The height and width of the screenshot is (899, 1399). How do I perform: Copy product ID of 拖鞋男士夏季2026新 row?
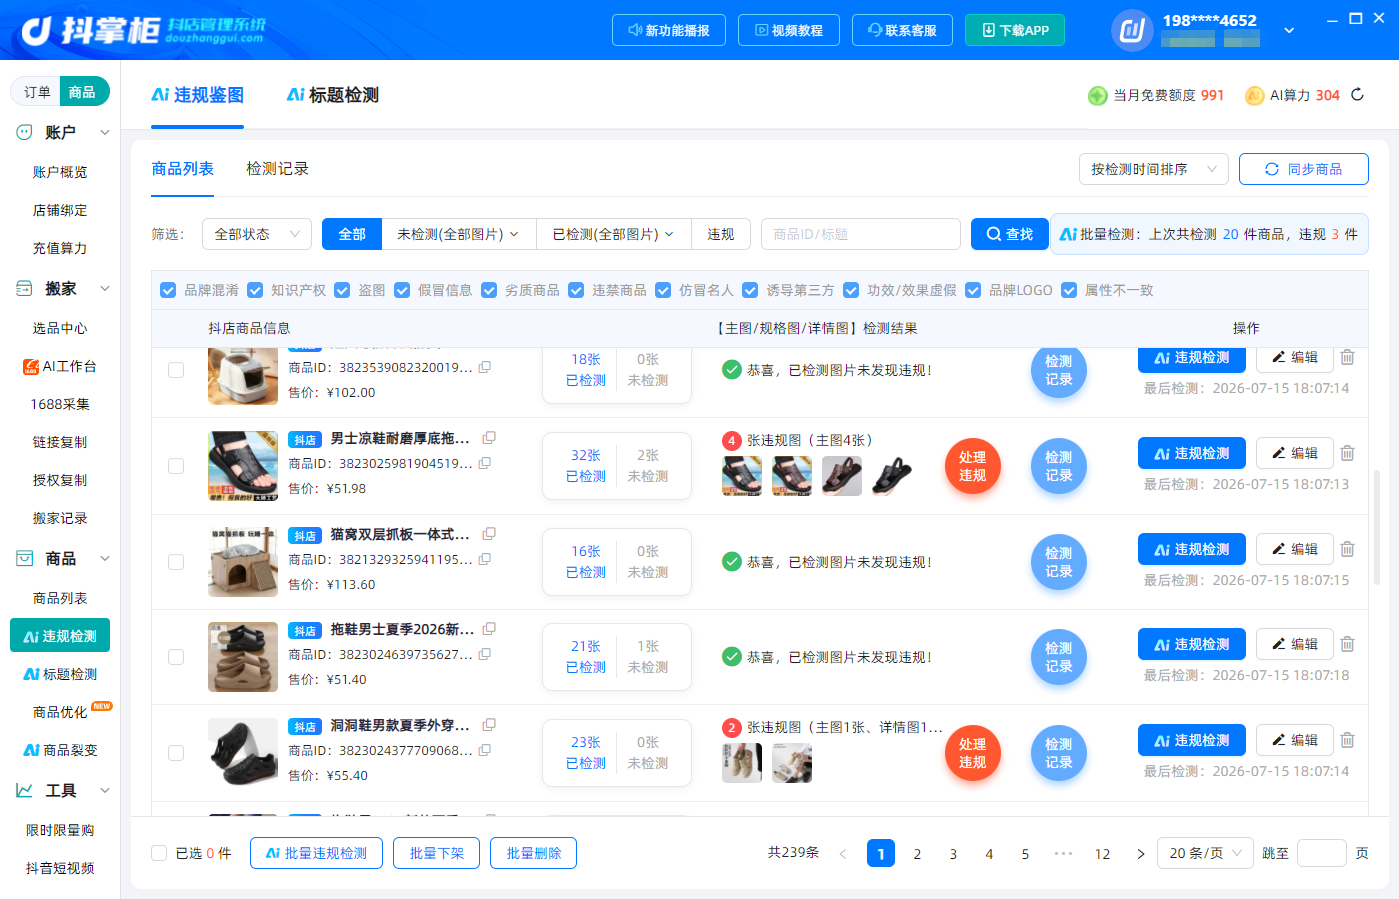coord(485,654)
